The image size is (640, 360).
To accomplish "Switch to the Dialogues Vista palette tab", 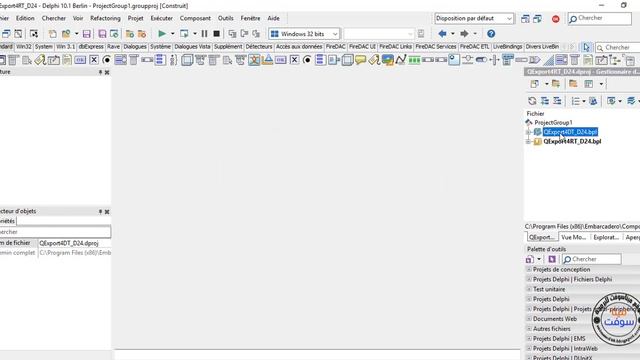I will [x=192, y=47].
